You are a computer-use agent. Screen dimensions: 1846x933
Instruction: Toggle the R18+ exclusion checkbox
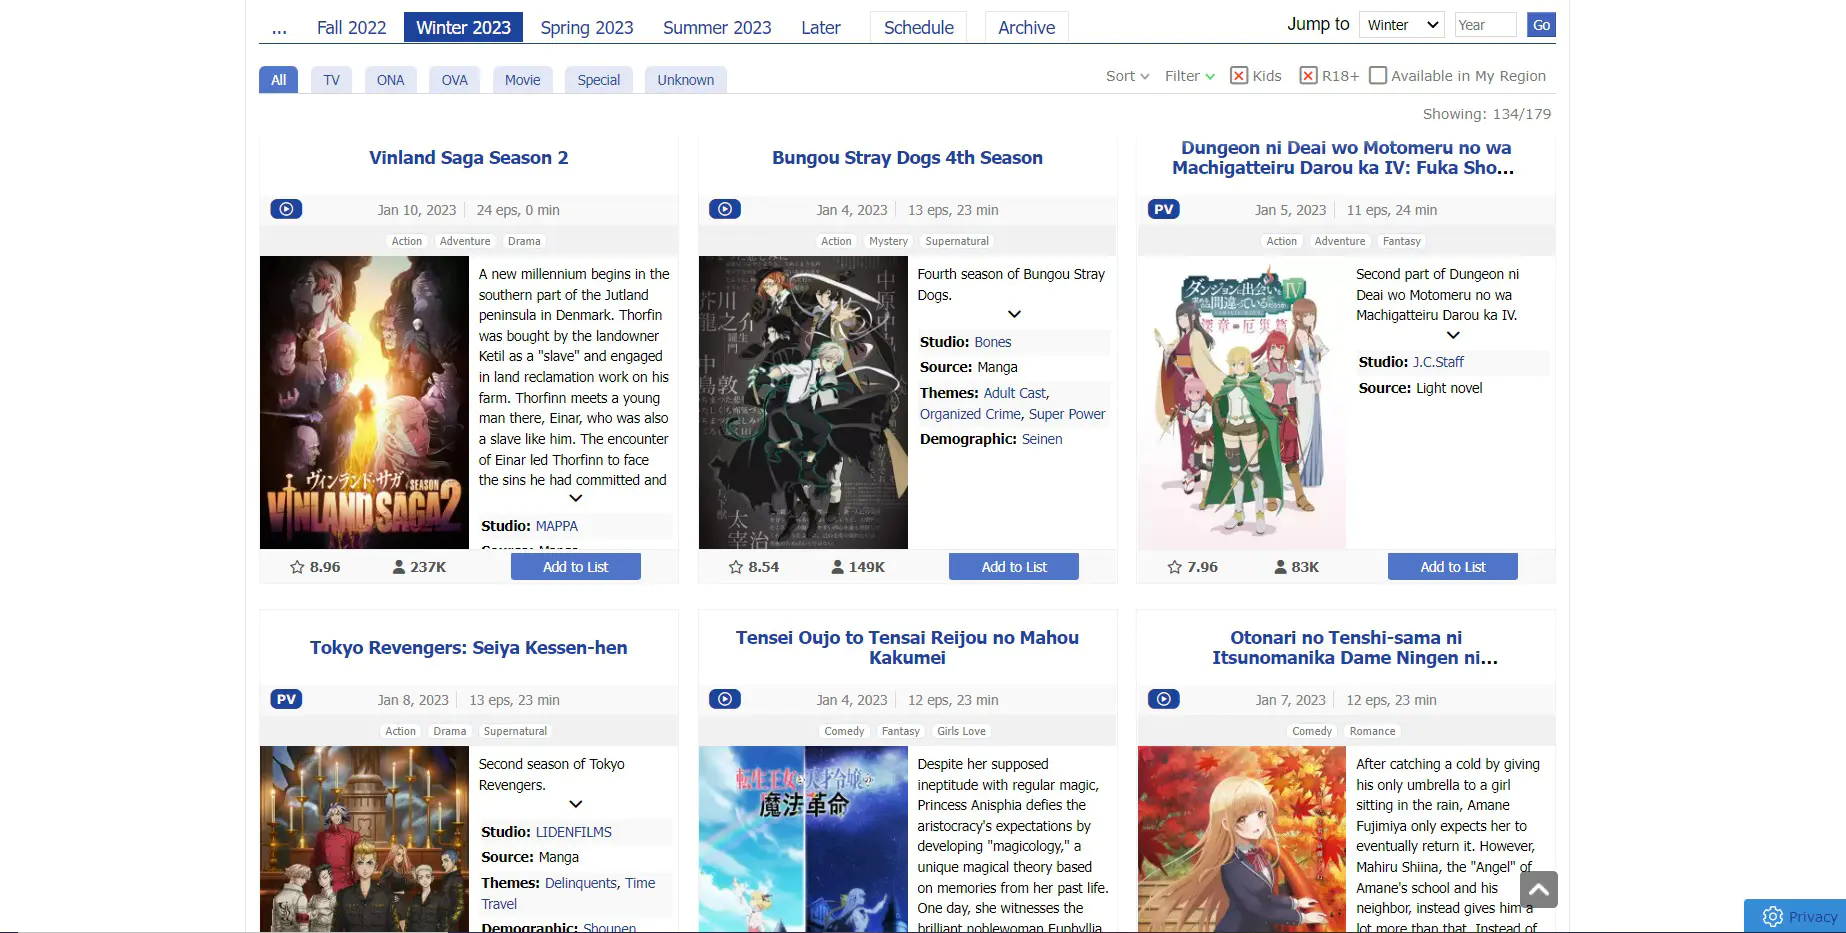tap(1308, 75)
